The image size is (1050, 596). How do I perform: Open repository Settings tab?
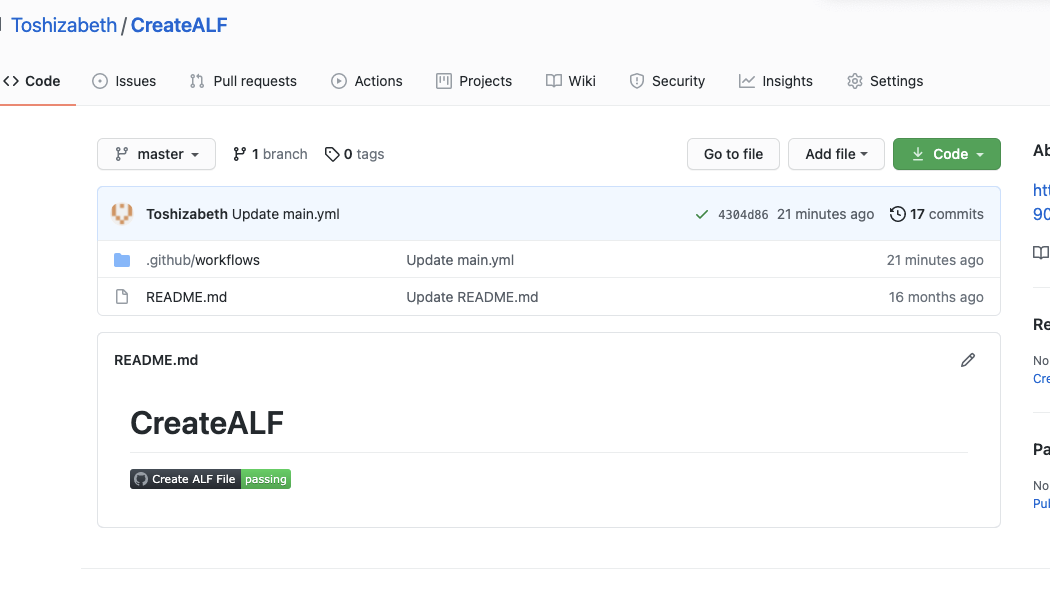pos(885,81)
